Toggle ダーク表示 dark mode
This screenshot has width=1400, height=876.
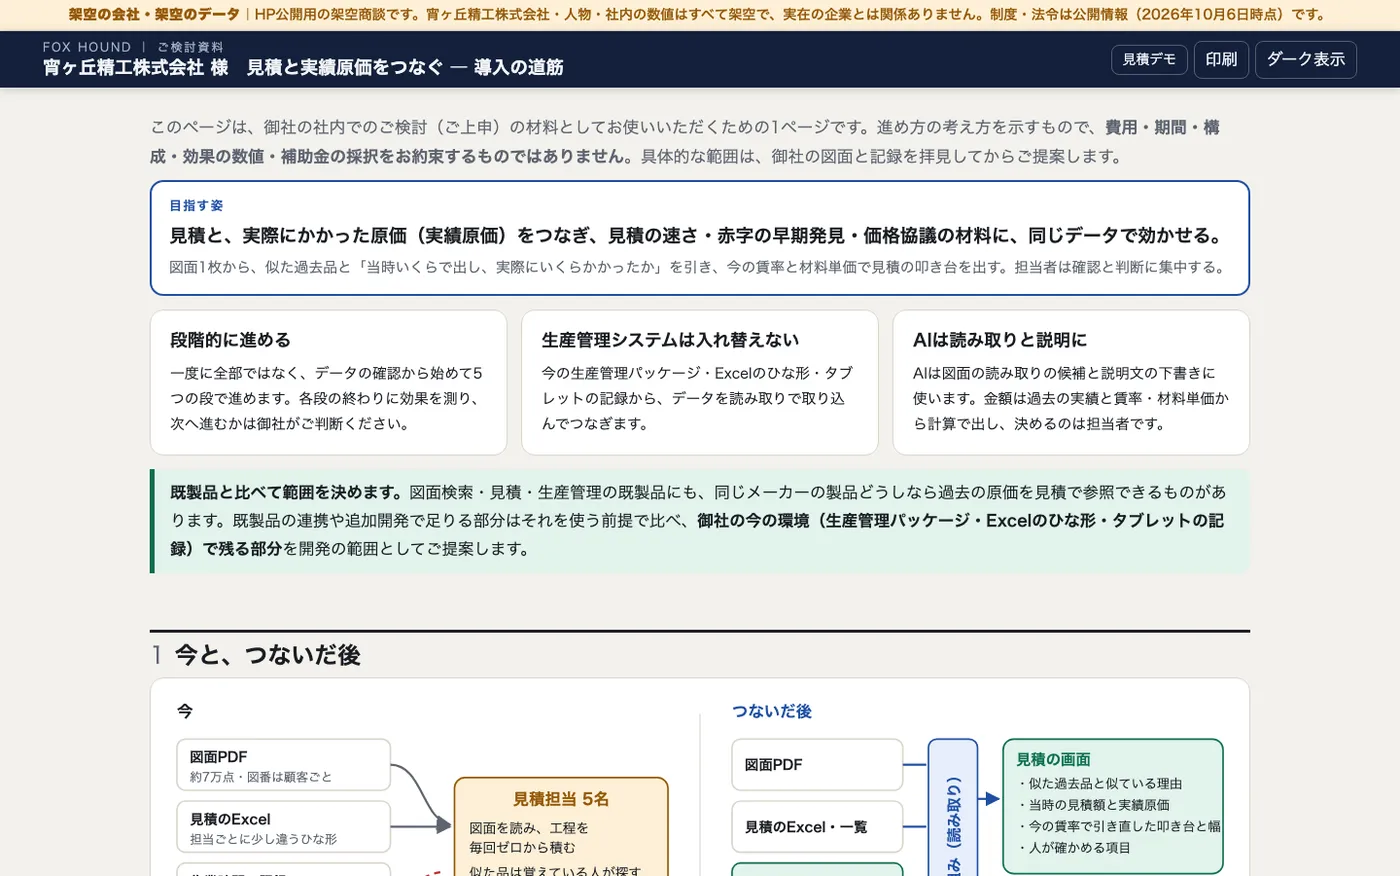click(1306, 59)
